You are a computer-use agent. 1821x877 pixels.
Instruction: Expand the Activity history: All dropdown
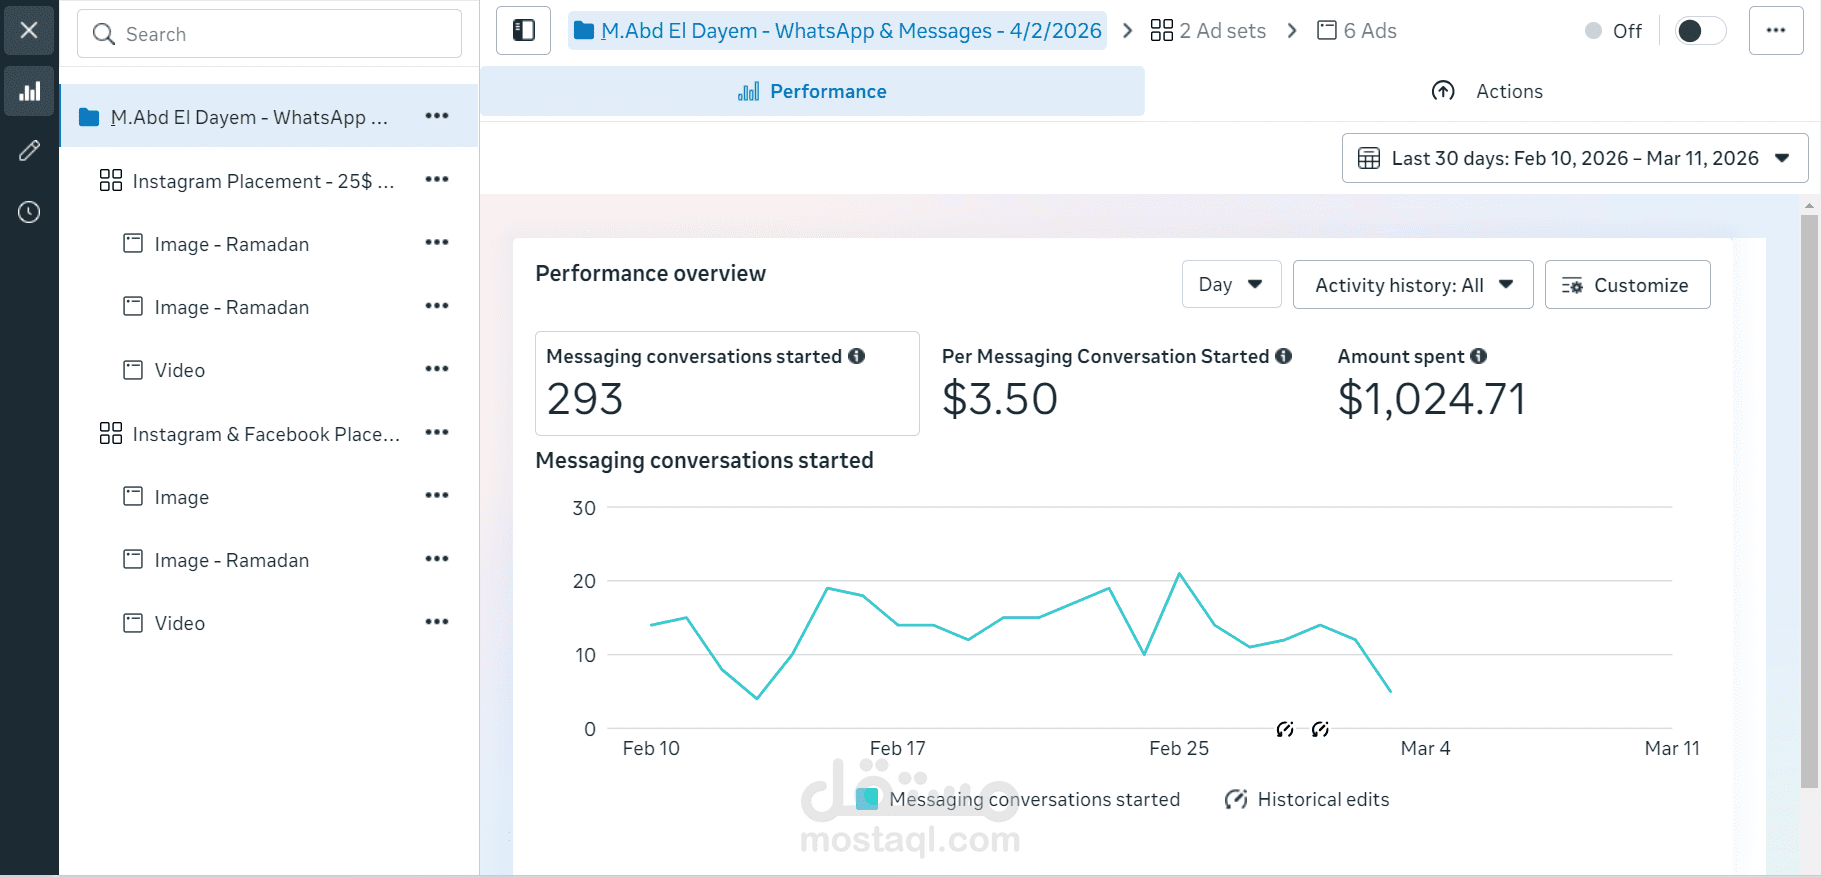tap(1412, 285)
